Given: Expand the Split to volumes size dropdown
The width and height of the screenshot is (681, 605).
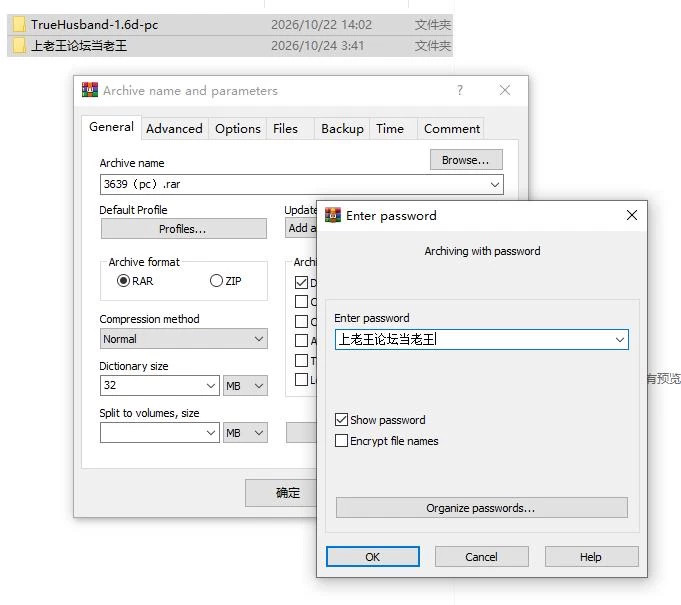Looking at the screenshot, I should tap(211, 433).
